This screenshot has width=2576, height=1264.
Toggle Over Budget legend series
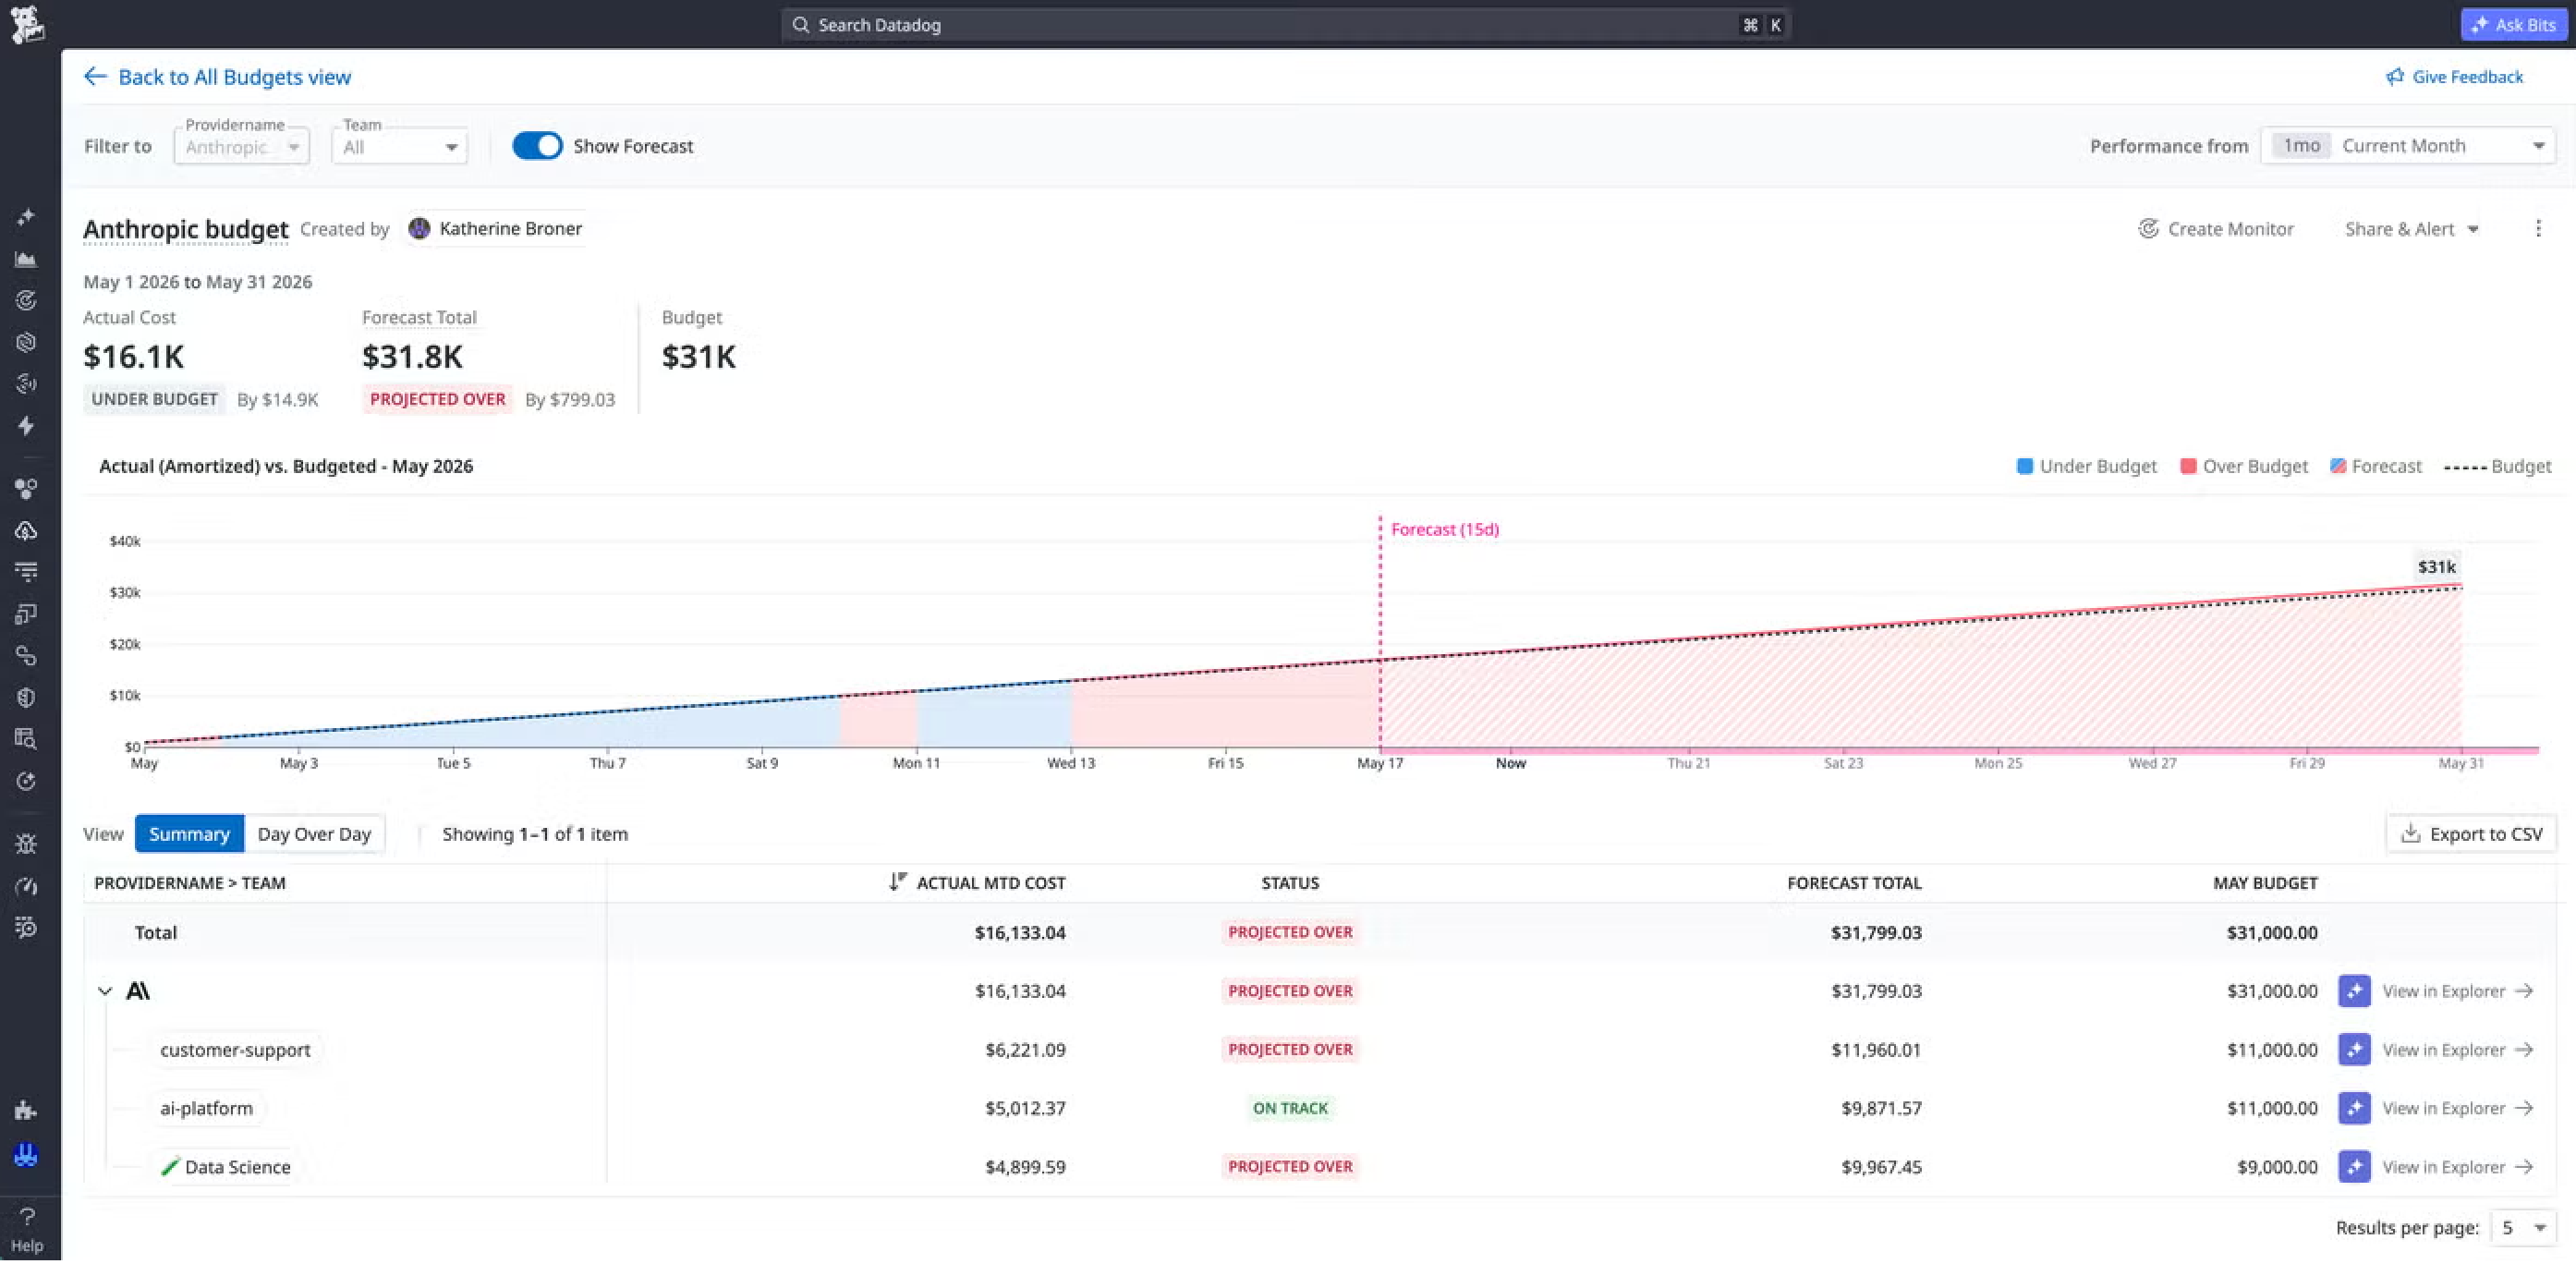click(2244, 466)
